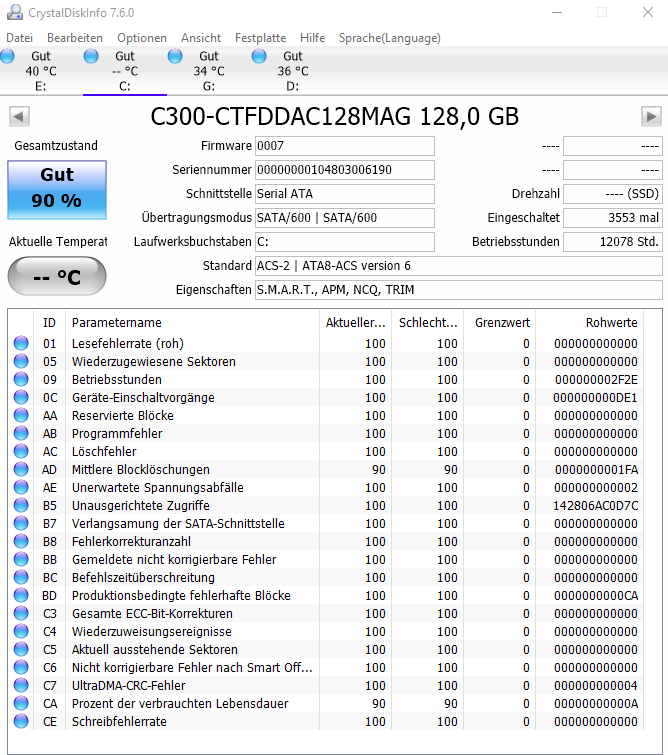The width and height of the screenshot is (668, 755).
Task: Click the Eingeschaltet field 3553 mal
Action: point(613,218)
